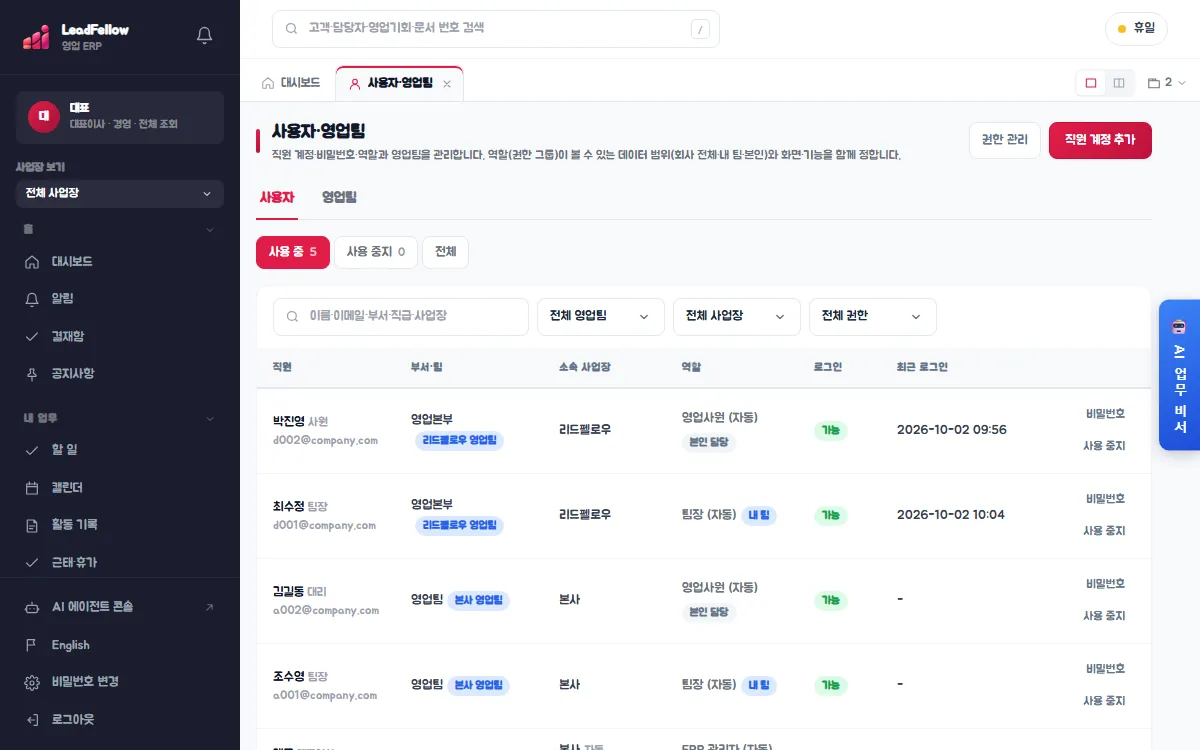Open the saved tabs folder counter

pyautogui.click(x=1166, y=83)
